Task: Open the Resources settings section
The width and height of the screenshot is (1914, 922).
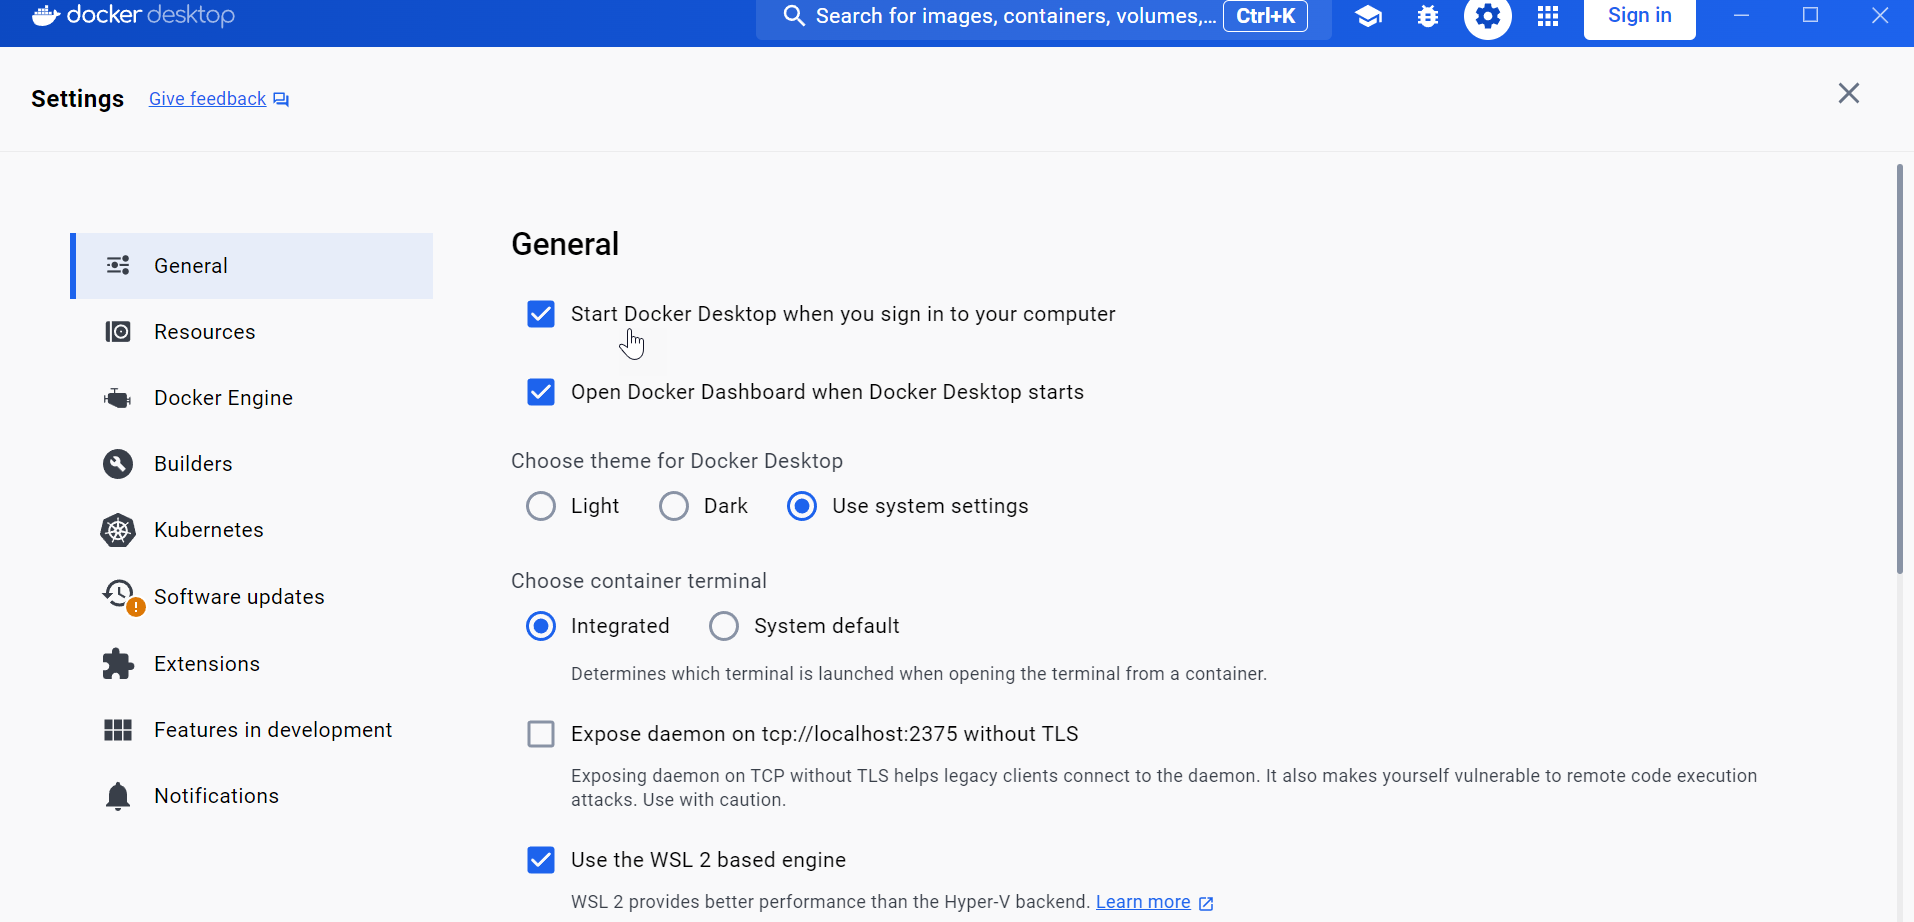Action: 204,332
